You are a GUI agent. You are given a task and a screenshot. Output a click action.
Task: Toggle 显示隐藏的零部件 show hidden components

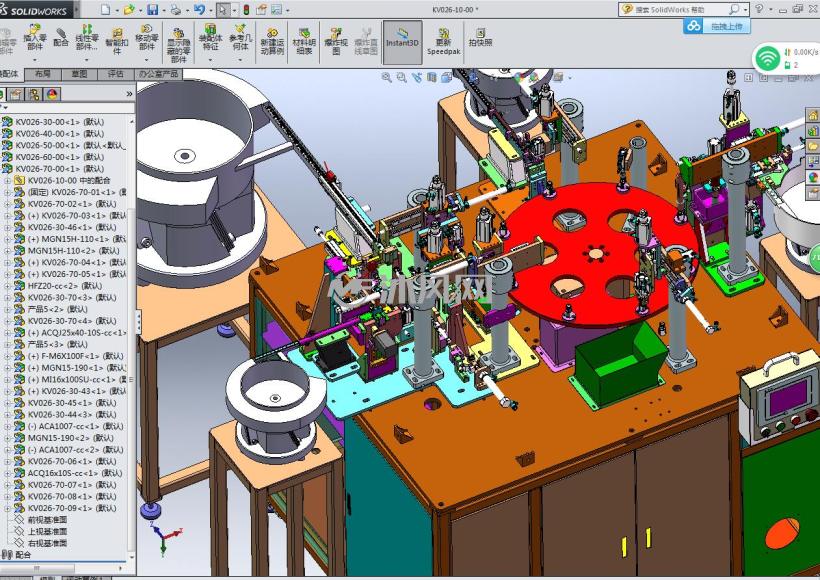tap(178, 45)
